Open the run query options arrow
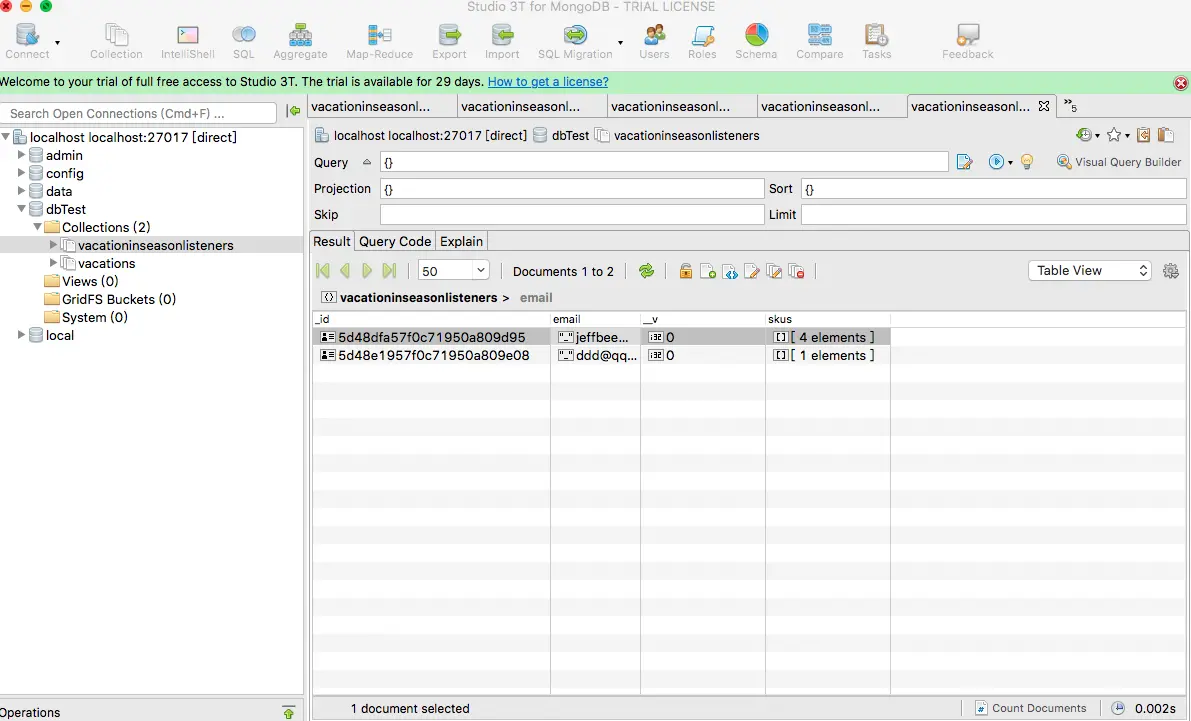 click(1010, 163)
